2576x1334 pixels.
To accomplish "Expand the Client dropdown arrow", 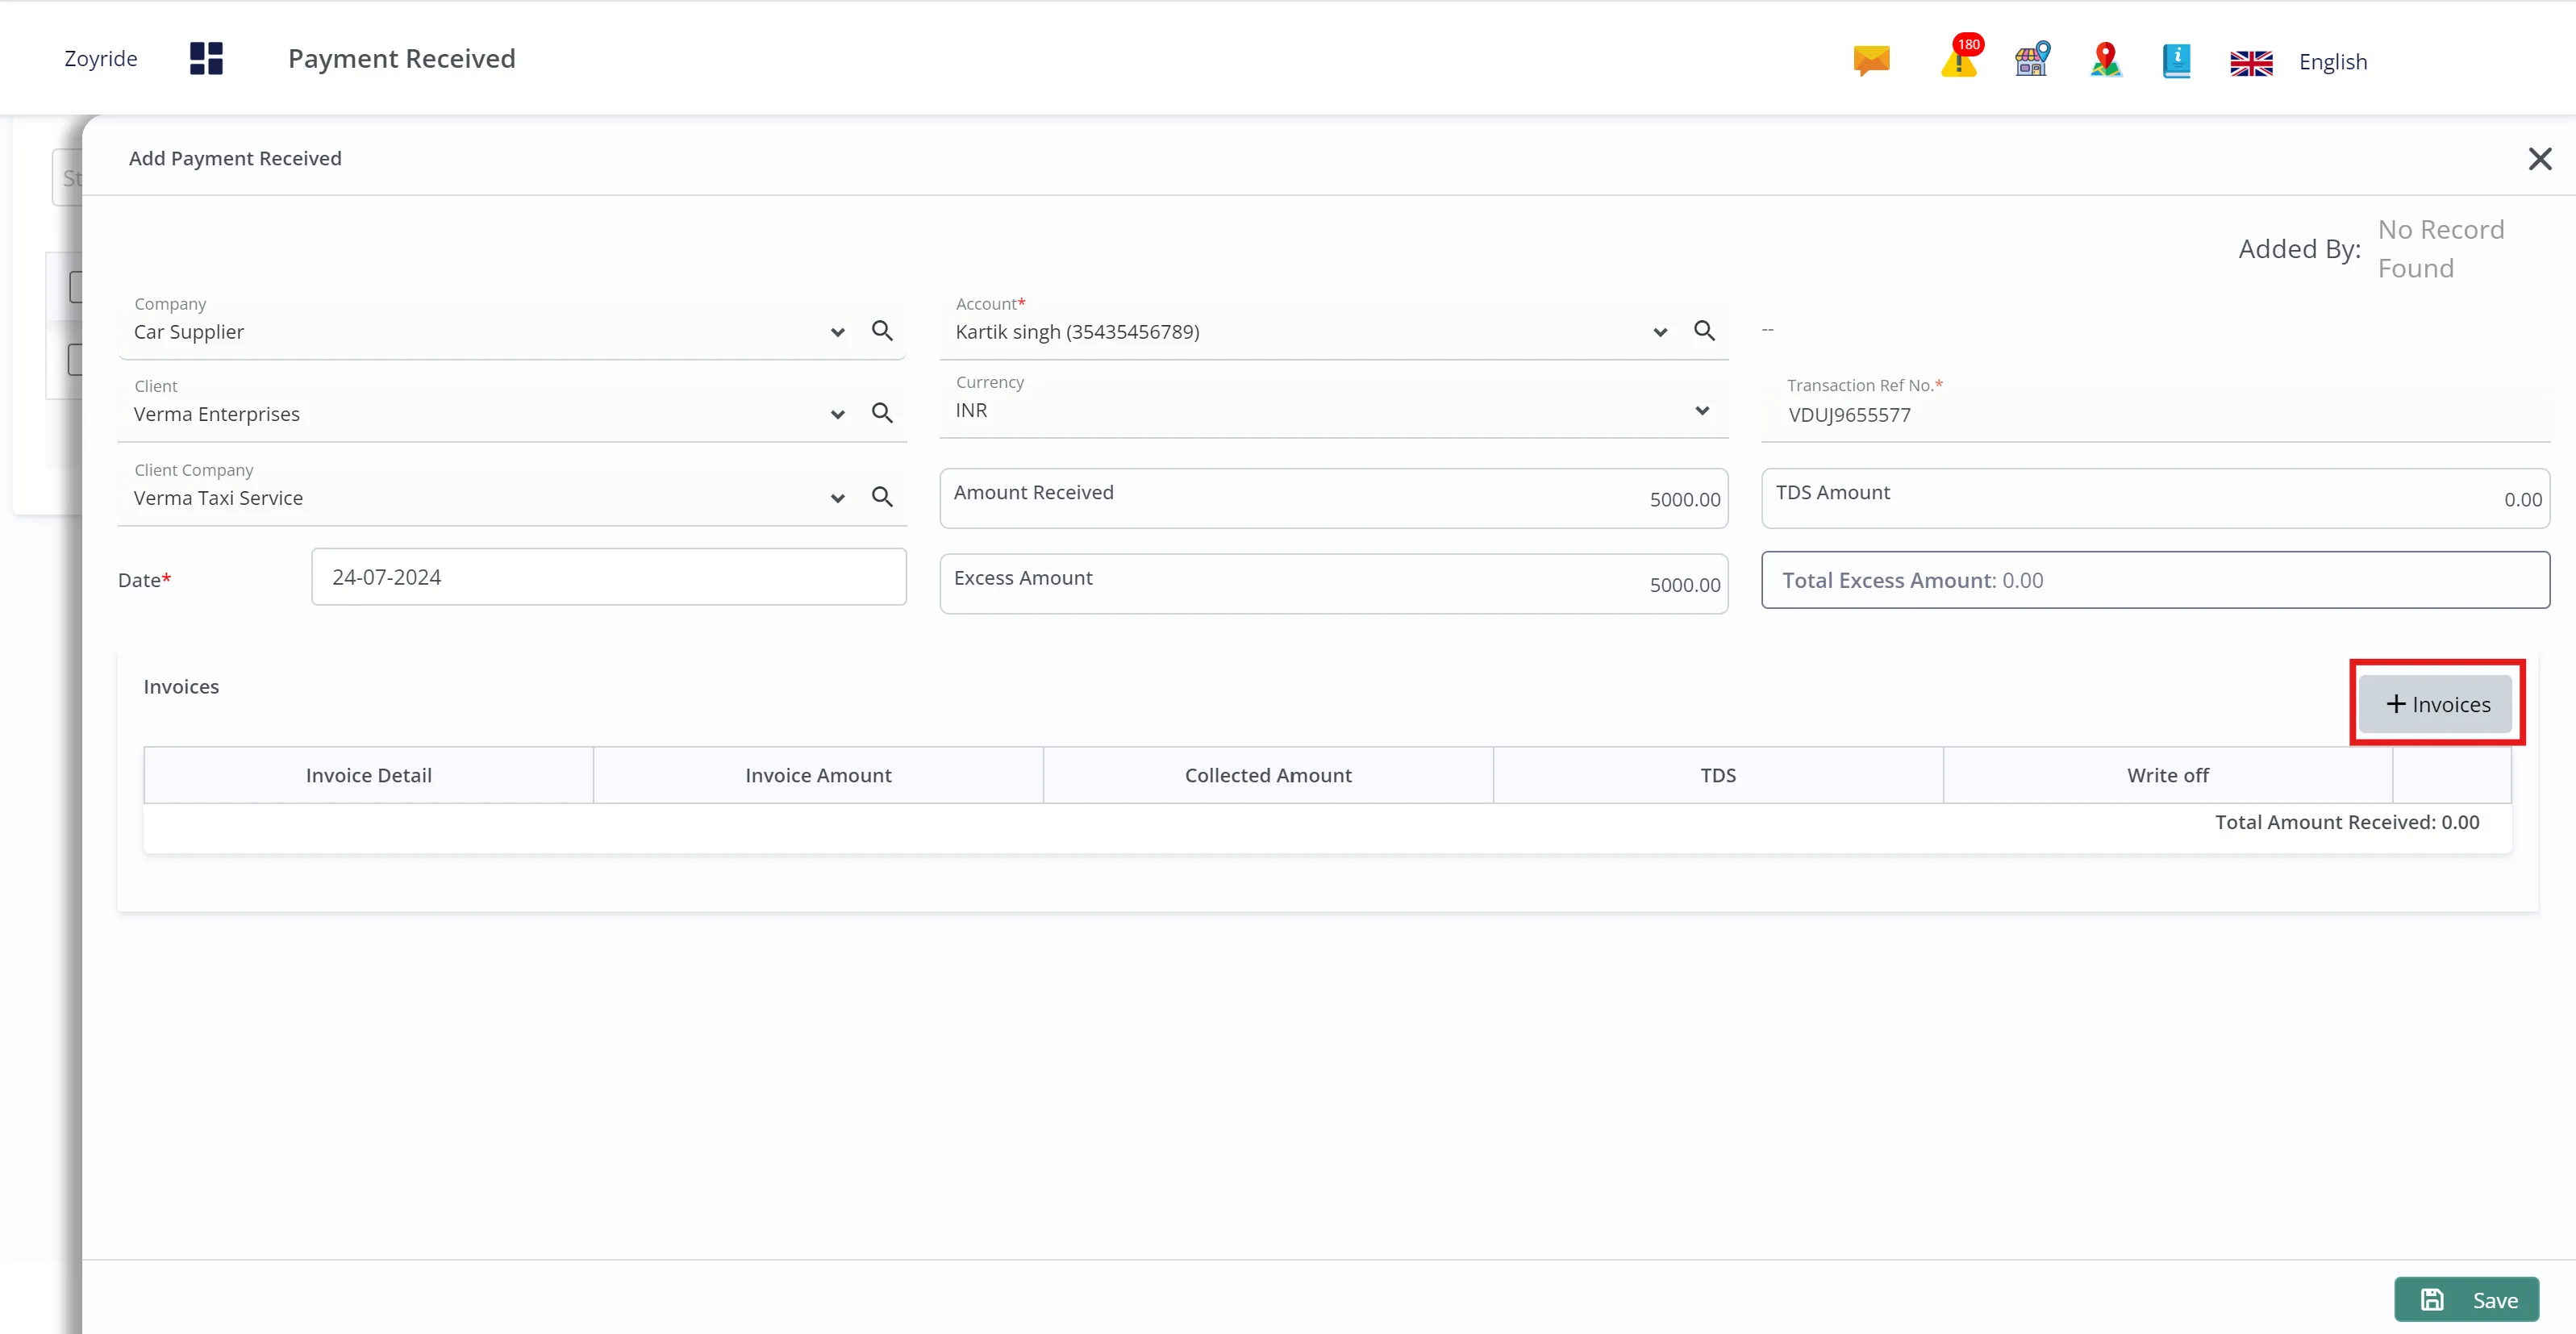I will pyautogui.click(x=837, y=414).
